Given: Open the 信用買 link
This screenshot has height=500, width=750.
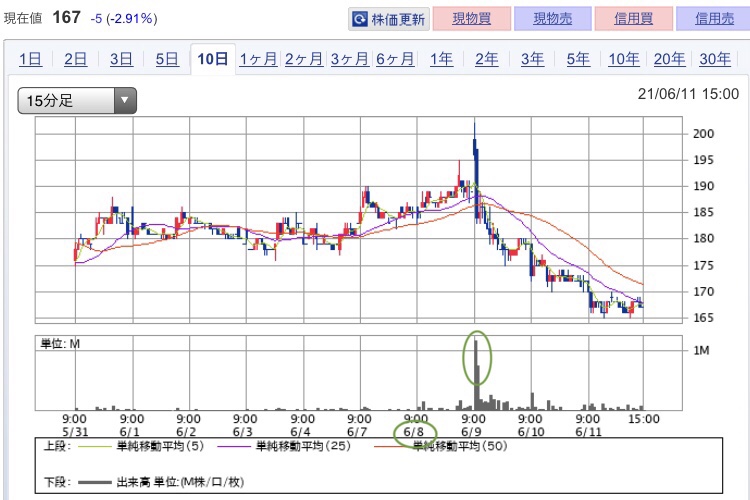Looking at the screenshot, I should (633, 19).
